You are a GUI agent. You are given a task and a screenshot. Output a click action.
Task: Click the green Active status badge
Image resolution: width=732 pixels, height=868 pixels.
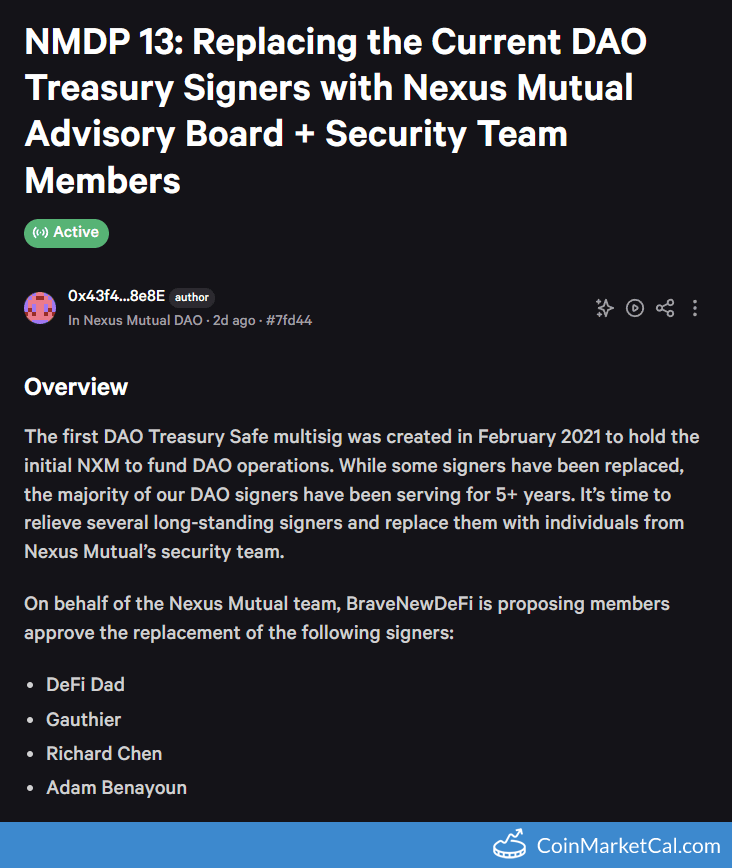click(66, 233)
